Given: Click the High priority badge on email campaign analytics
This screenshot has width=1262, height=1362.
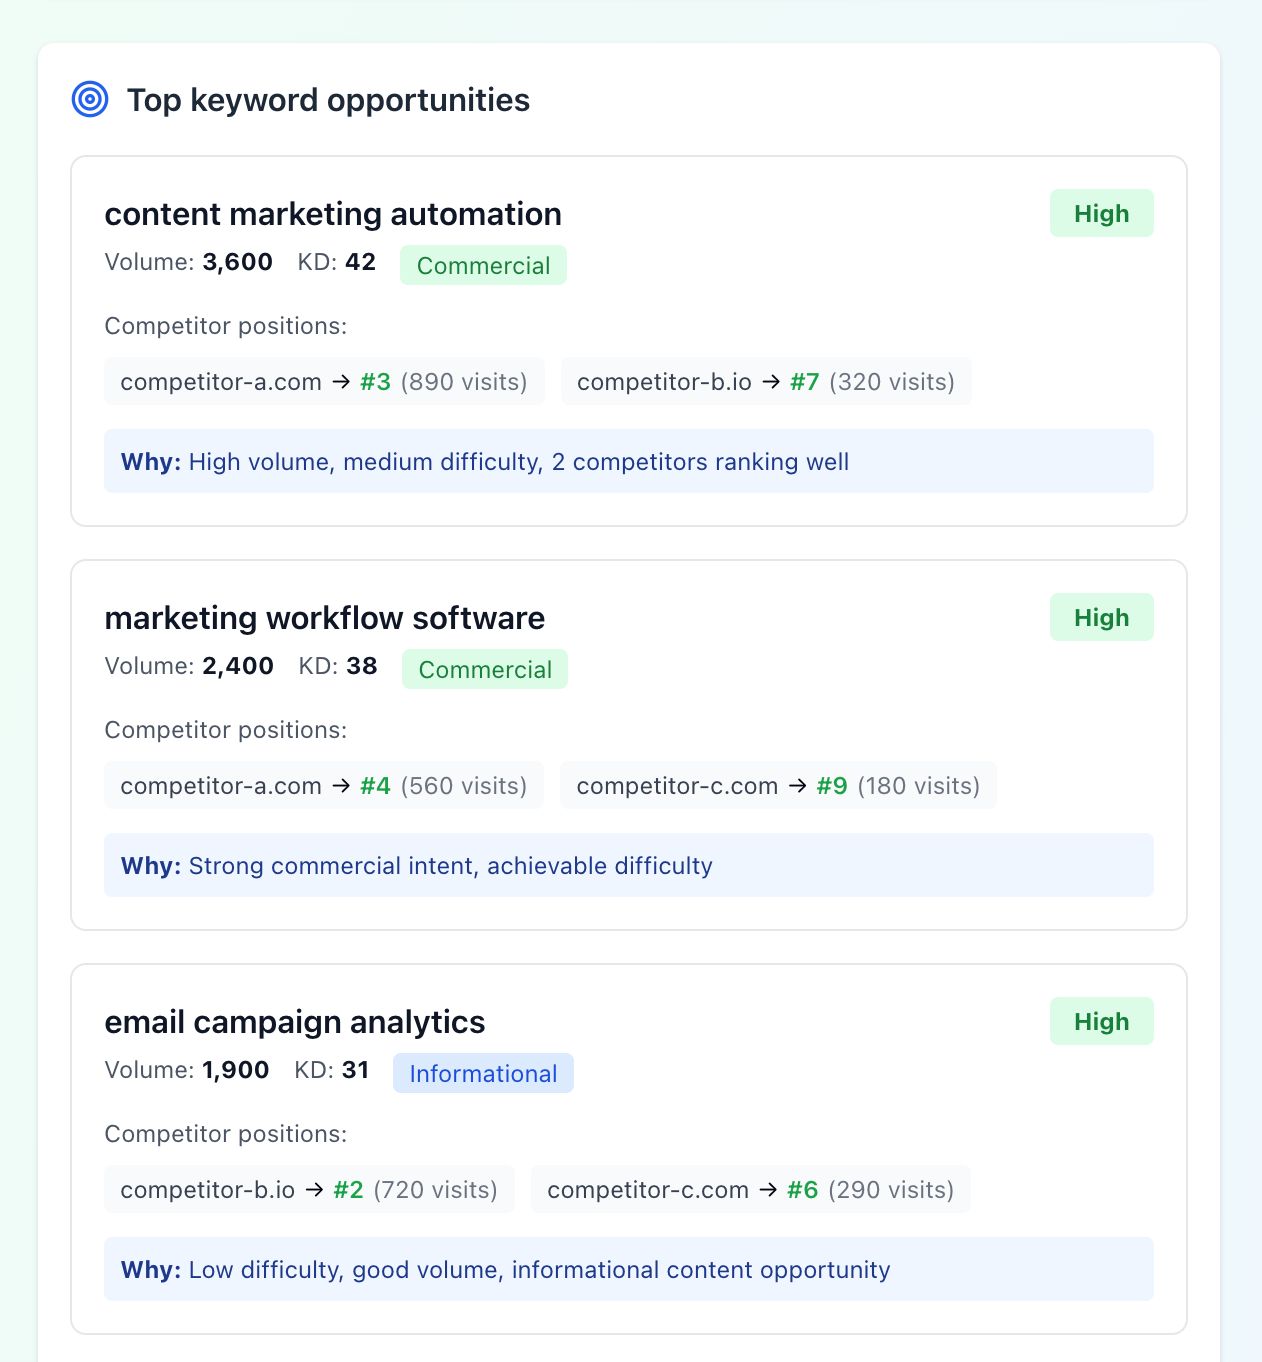Looking at the screenshot, I should pos(1101,1021).
